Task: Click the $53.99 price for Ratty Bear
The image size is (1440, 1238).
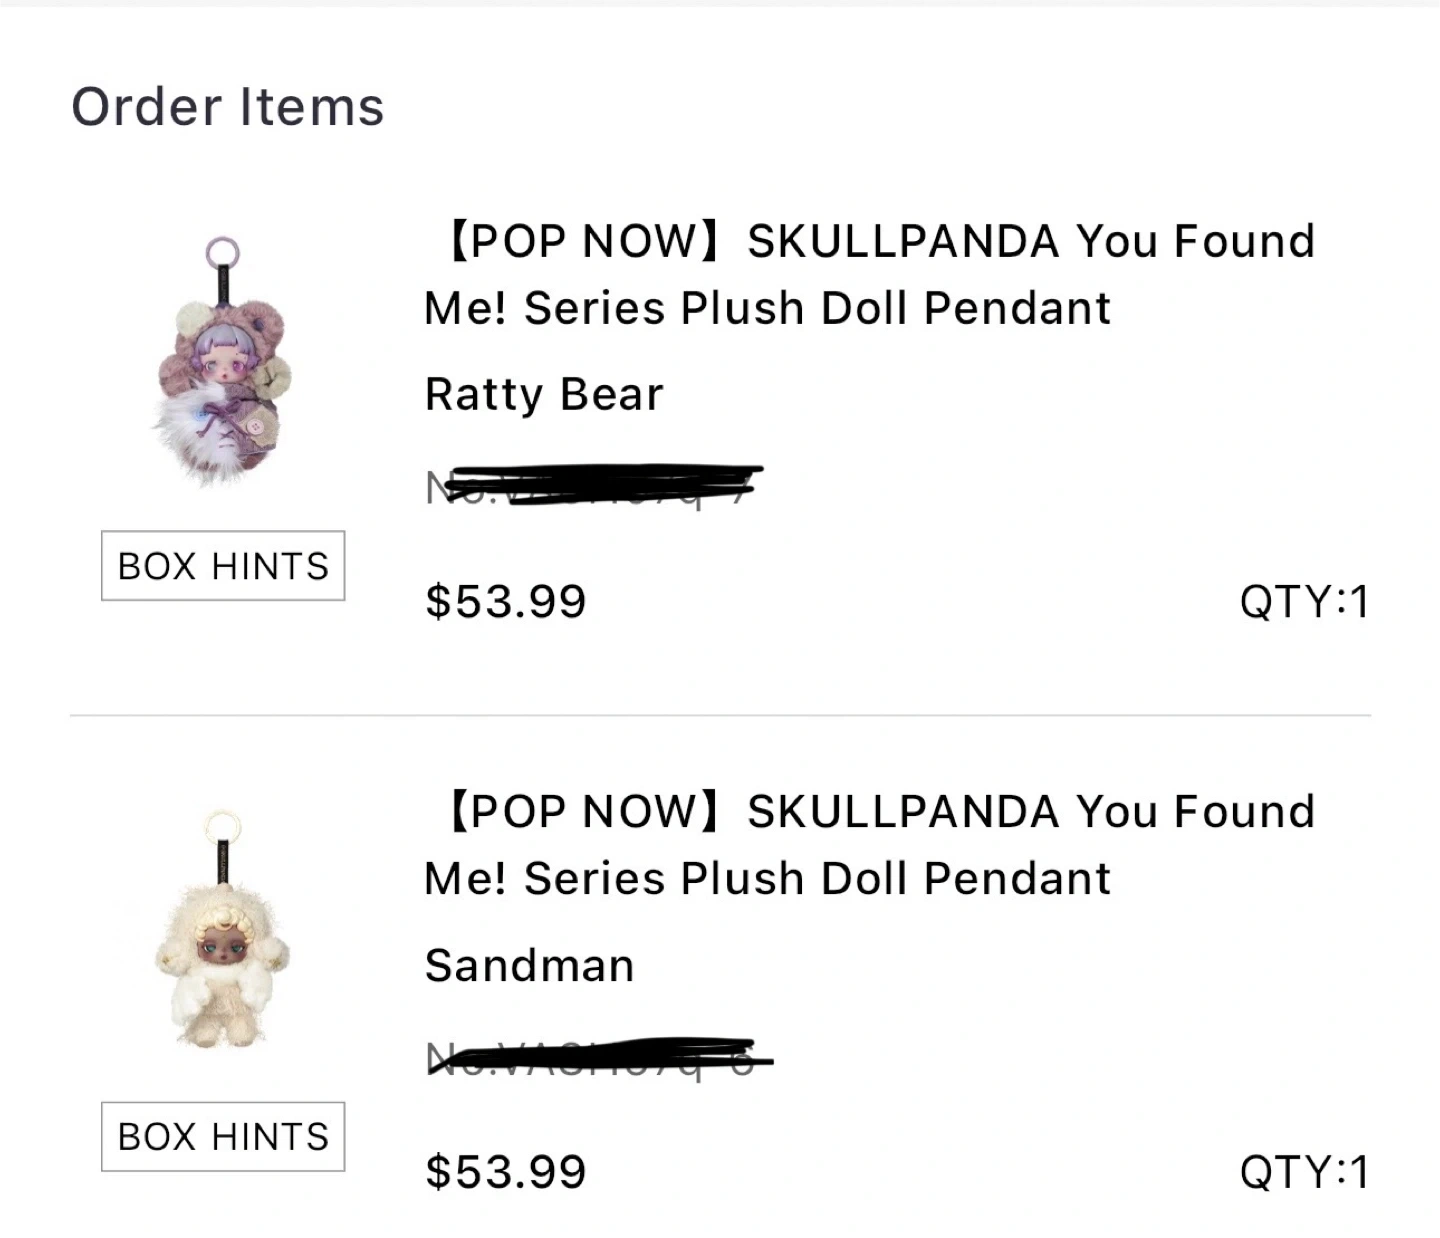Action: 505,601
